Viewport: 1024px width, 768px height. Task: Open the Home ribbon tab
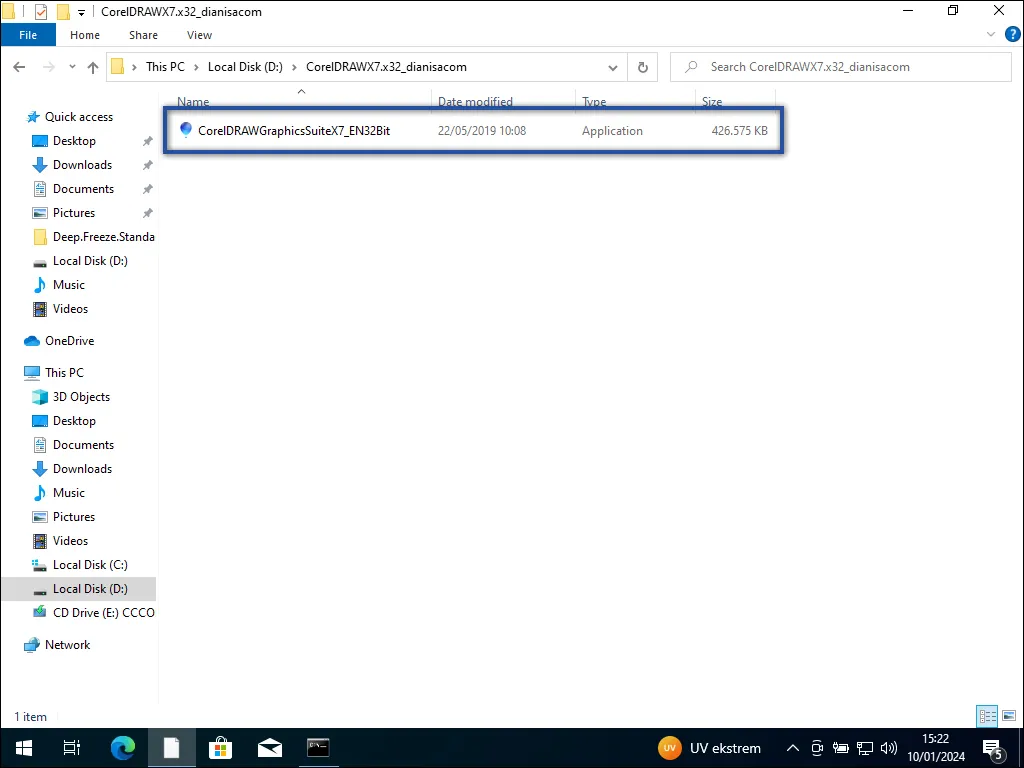coord(85,35)
